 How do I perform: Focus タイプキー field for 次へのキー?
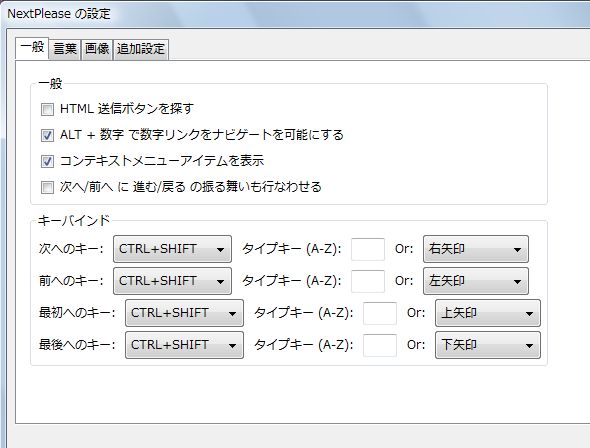[x=368, y=249]
